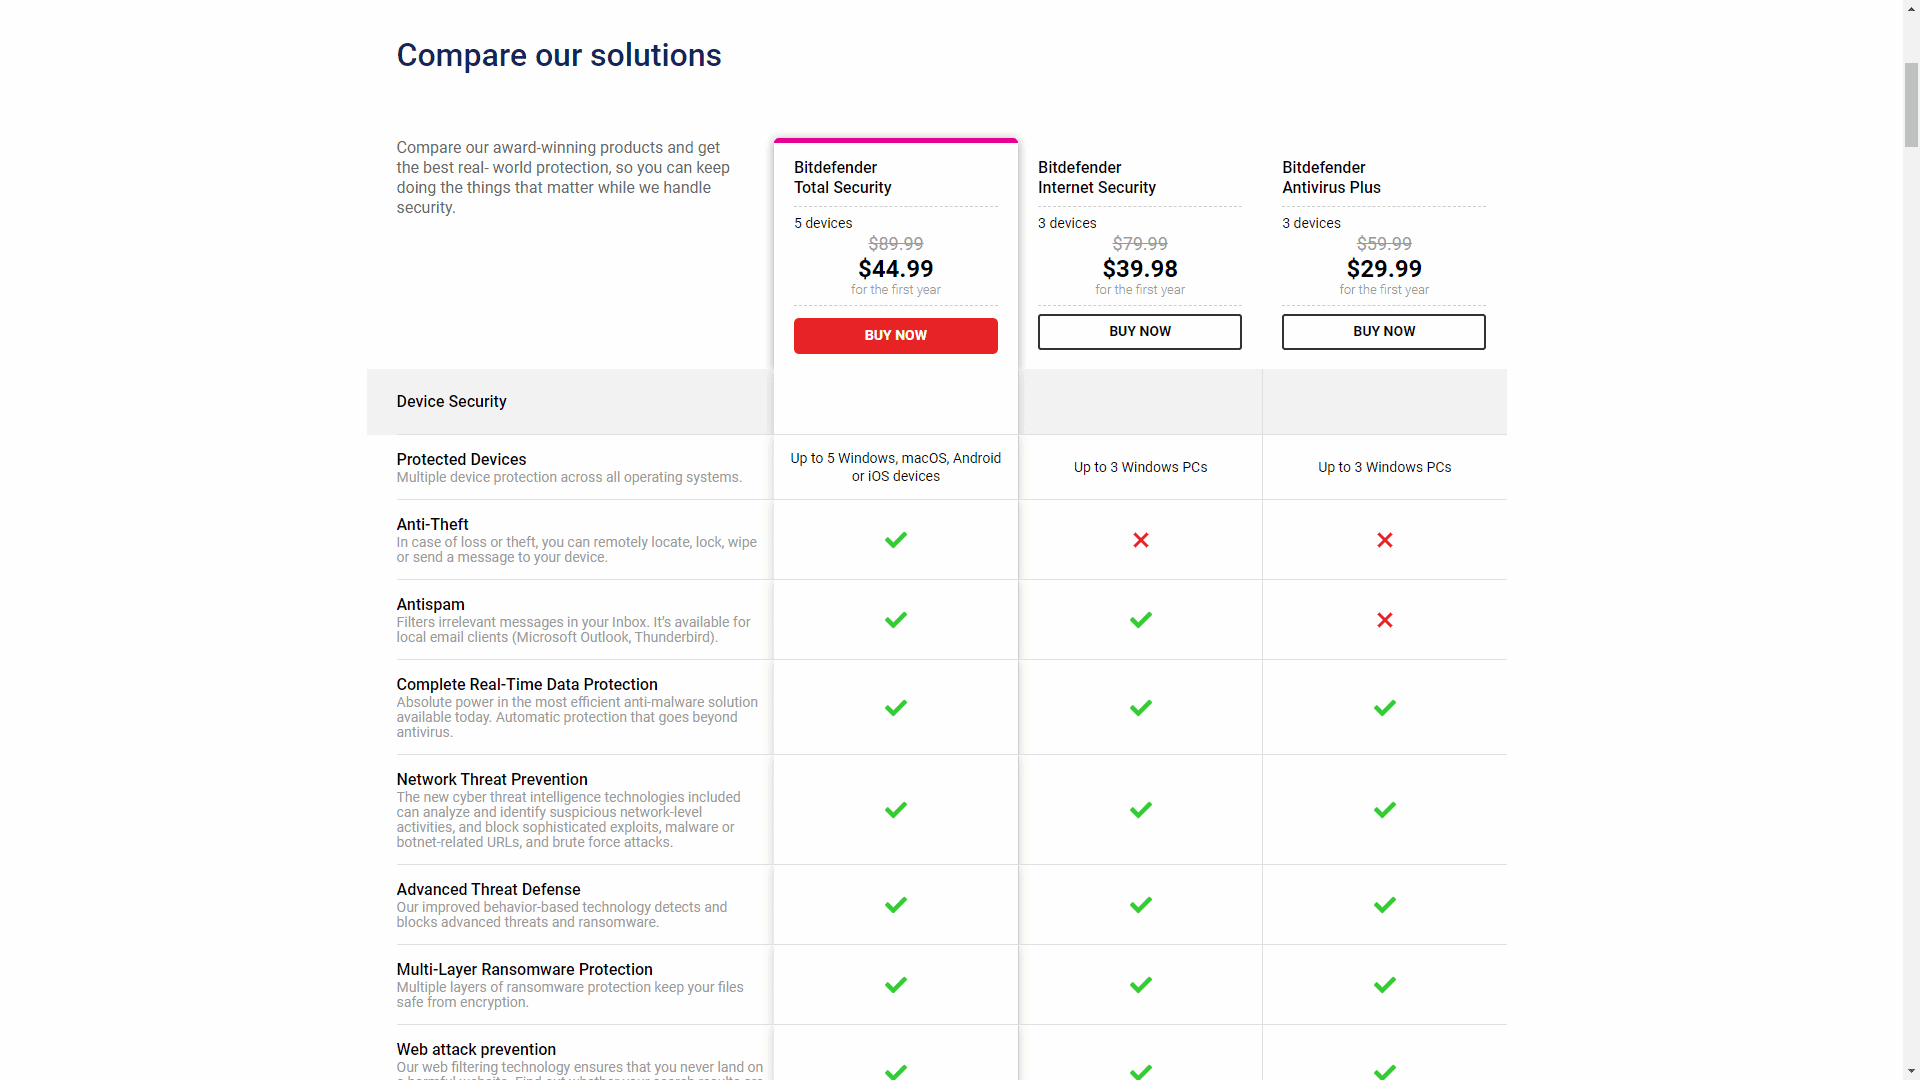Click Multi-Layer Ransomware Protection checkmark, Total Security
1920x1080 pixels.
(x=896, y=985)
